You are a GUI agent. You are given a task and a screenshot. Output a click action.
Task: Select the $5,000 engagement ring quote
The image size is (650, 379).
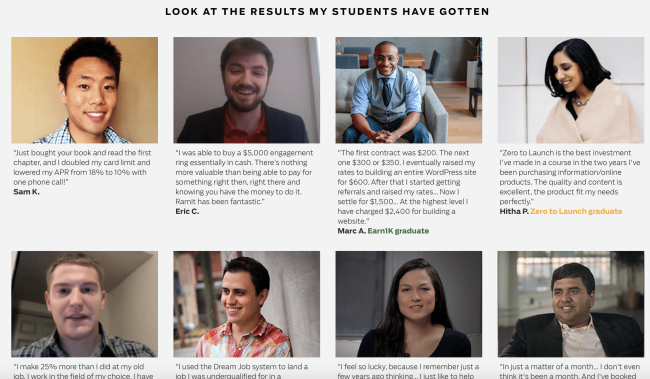click(244, 177)
